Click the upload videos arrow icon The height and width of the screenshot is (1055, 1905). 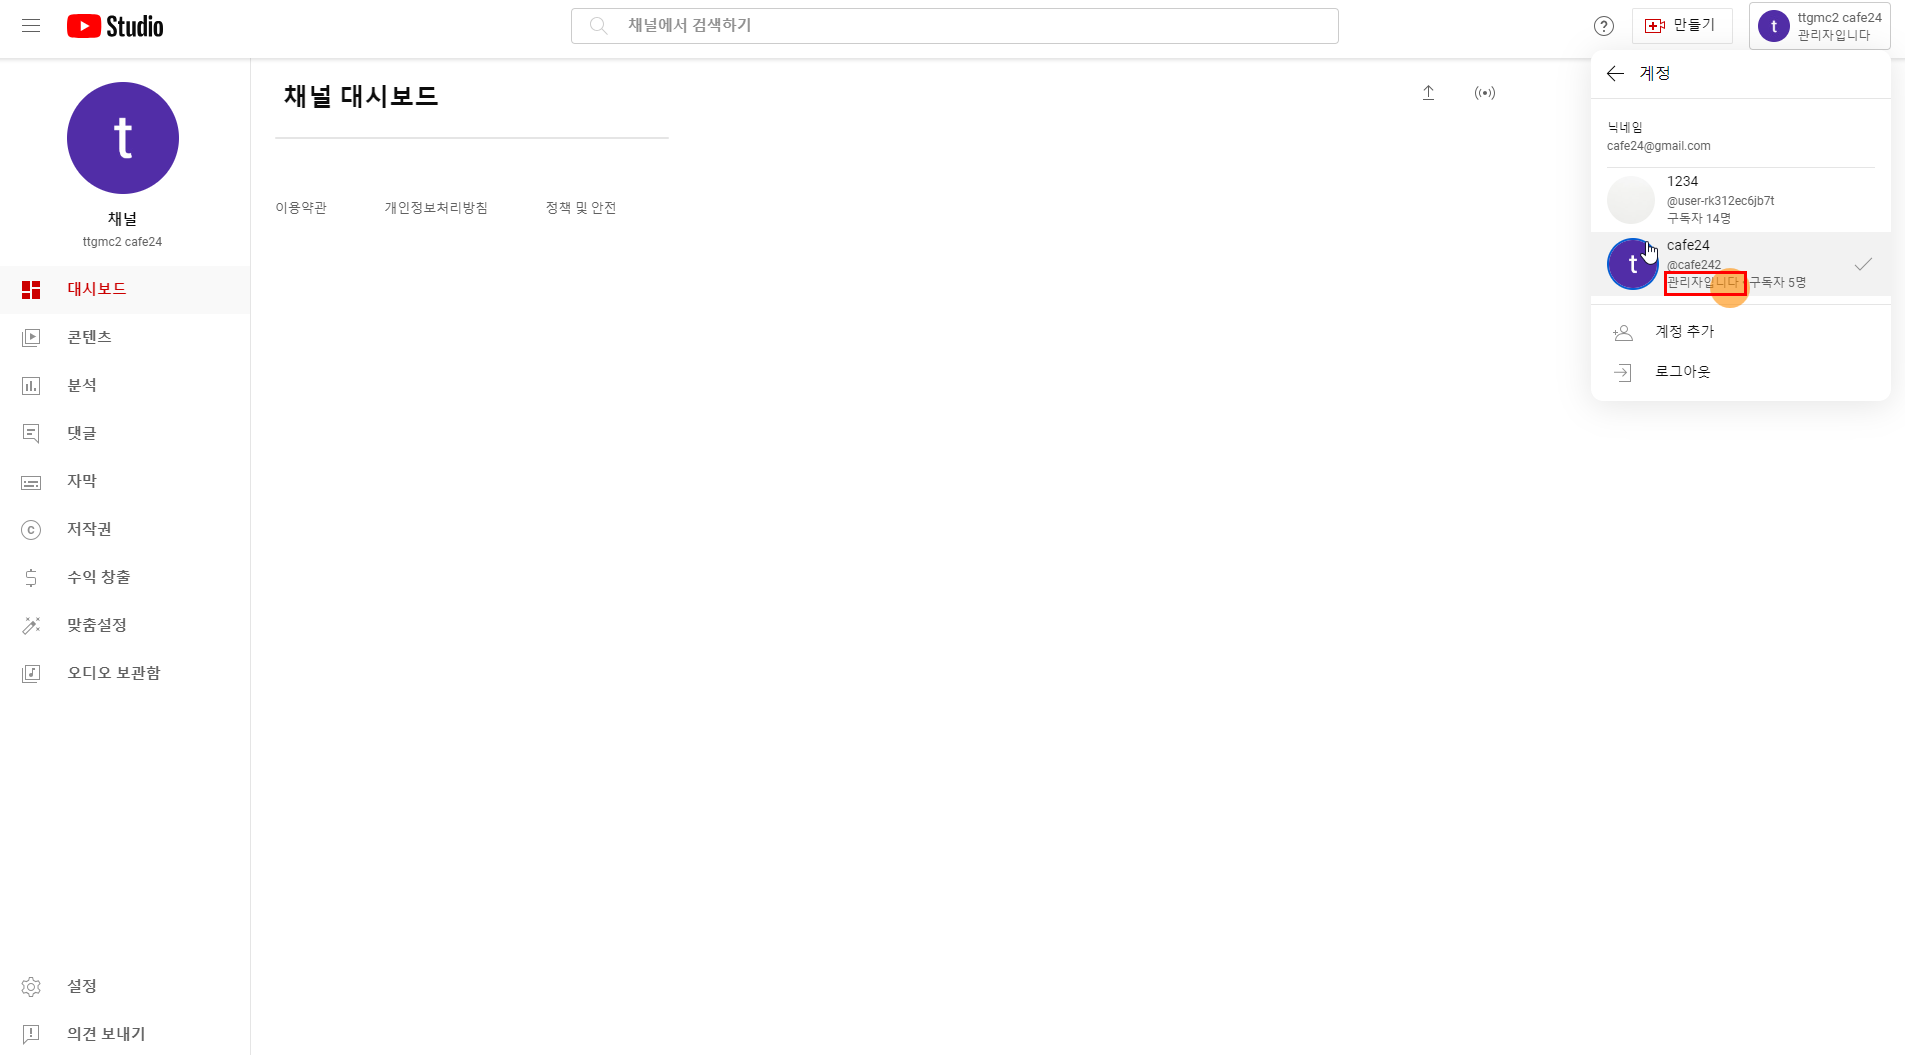tap(1428, 93)
